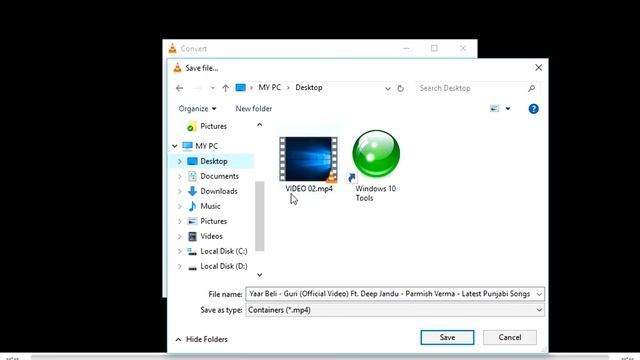
Task: Select Documents in navigation tree
Action: 213,176
